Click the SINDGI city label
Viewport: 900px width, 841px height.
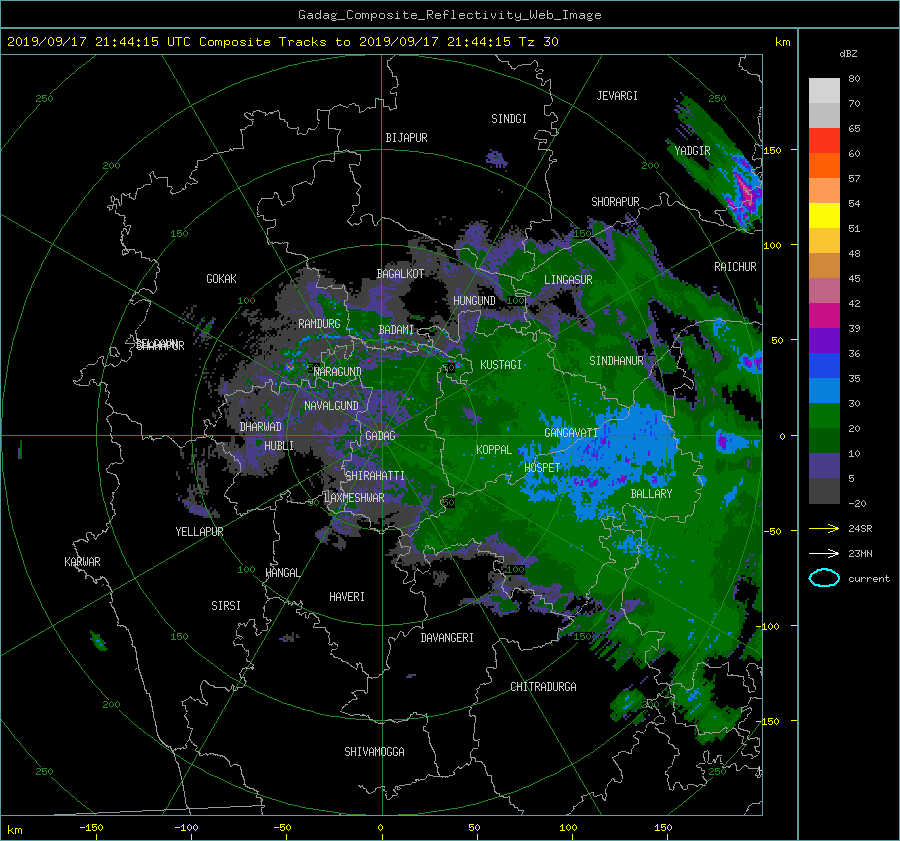point(509,119)
